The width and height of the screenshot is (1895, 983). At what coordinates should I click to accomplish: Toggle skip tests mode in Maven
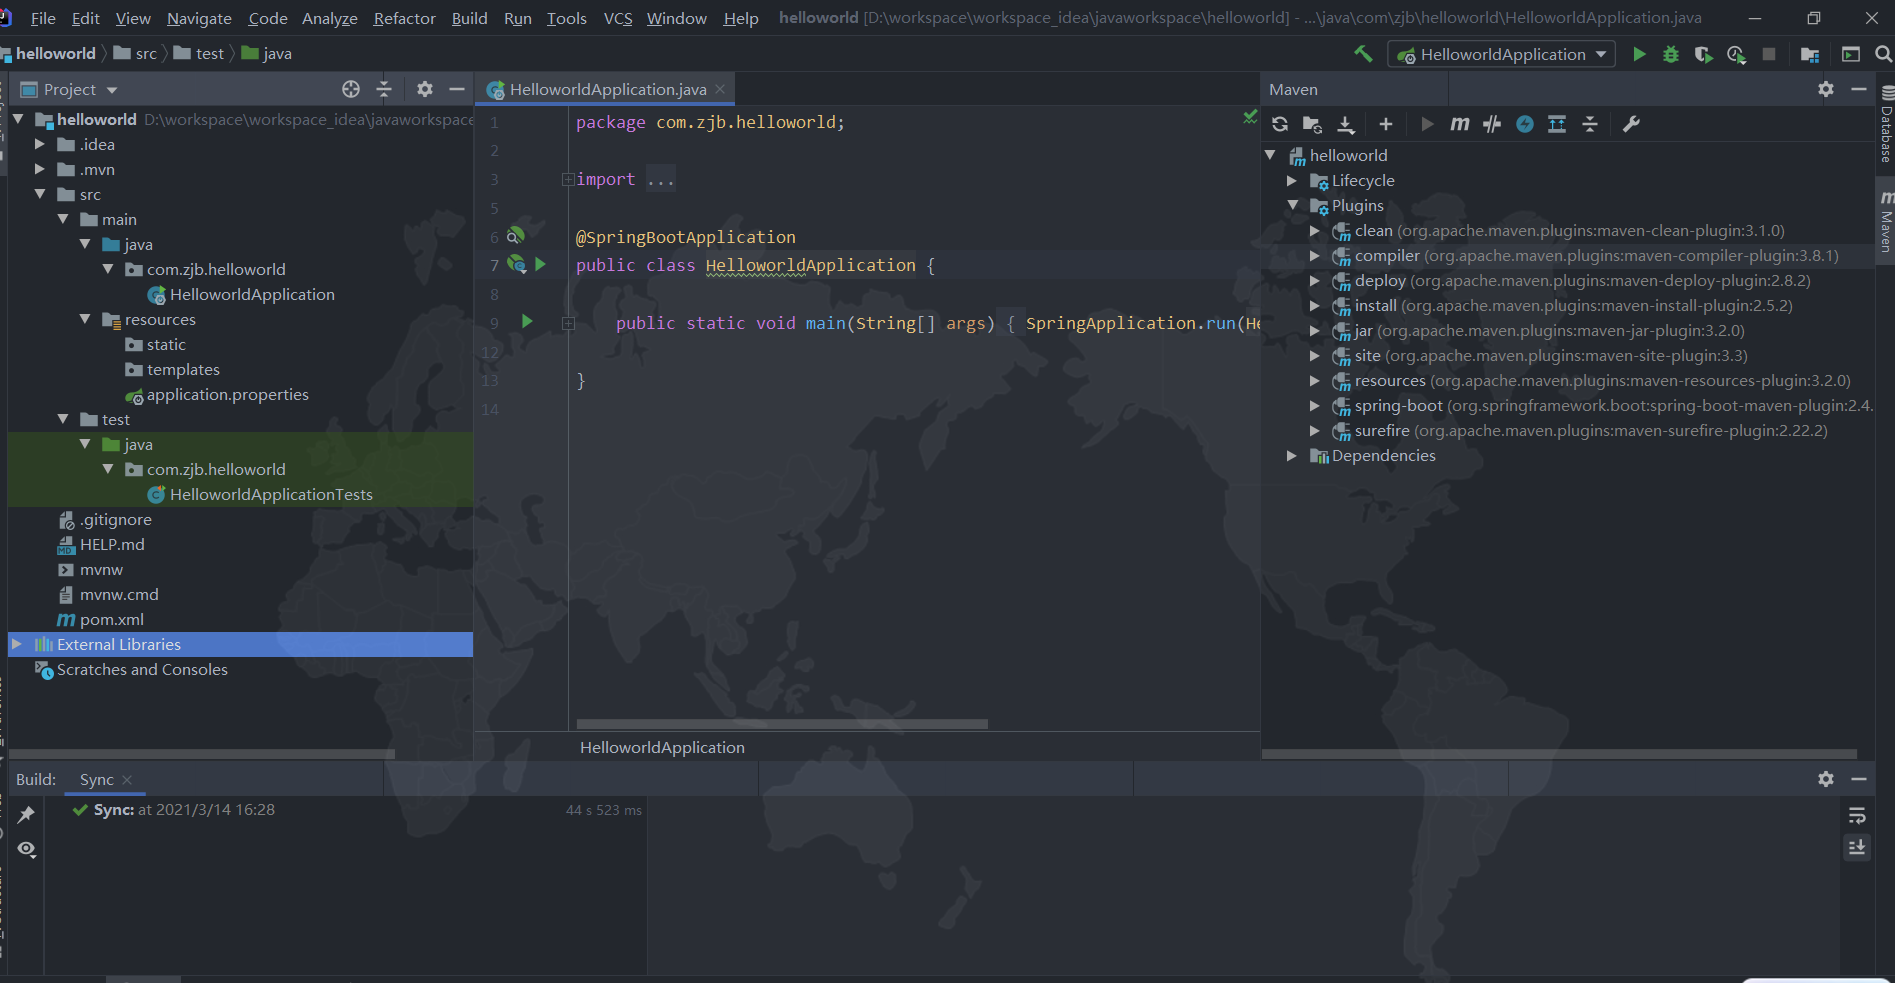pos(1525,124)
